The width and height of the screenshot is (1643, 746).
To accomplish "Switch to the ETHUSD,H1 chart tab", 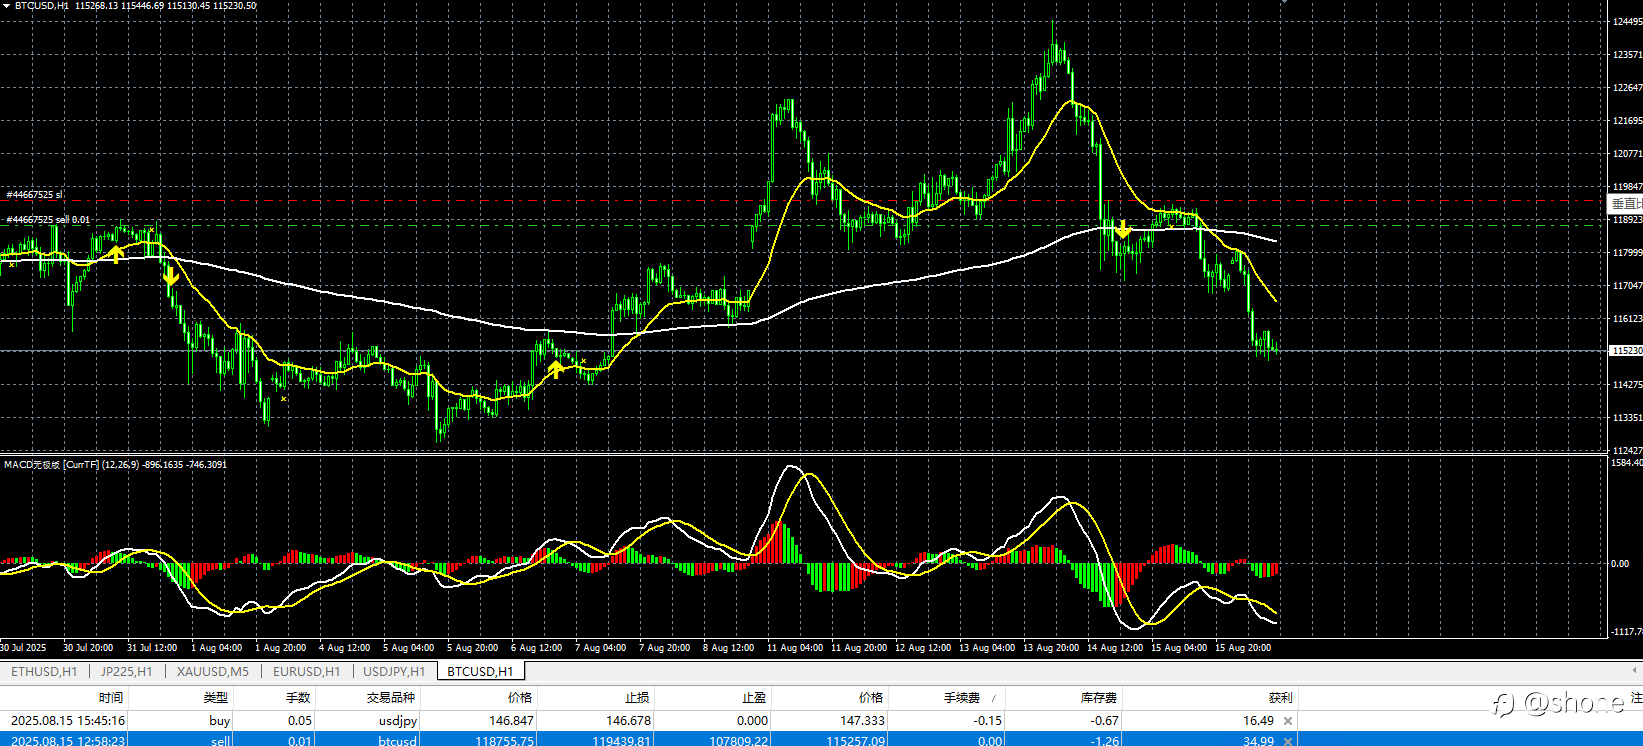I will click(44, 672).
